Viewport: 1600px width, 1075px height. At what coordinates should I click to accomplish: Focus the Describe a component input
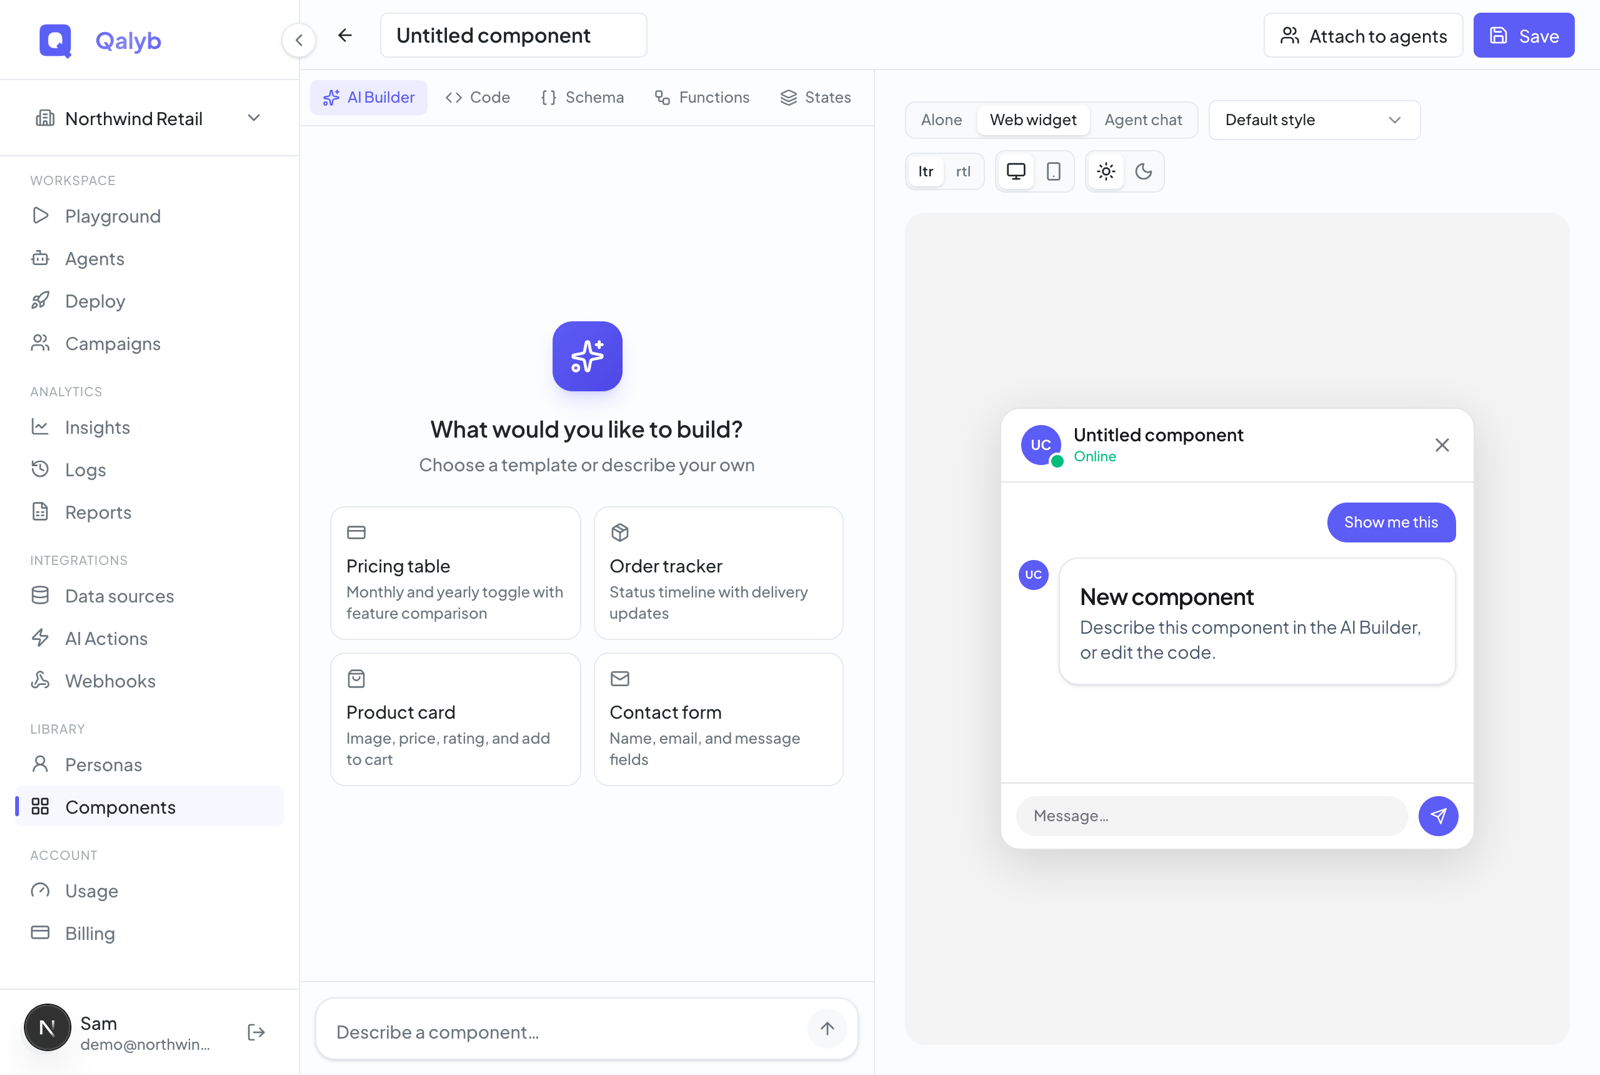coord(565,1032)
